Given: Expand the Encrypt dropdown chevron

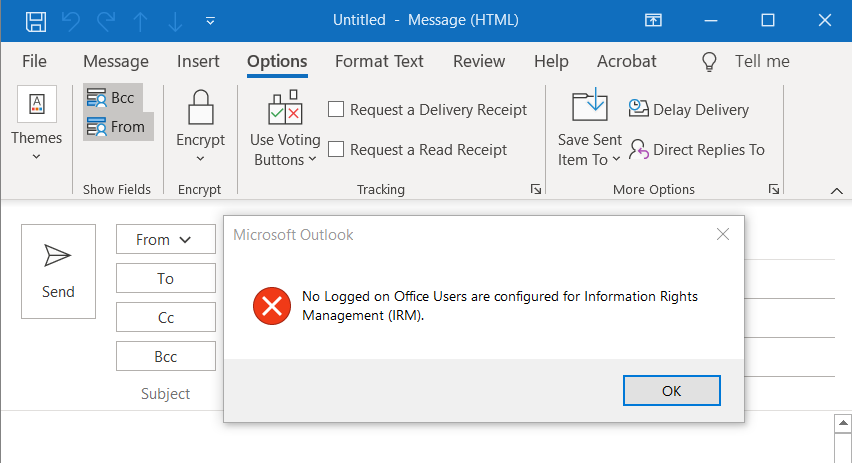Looking at the screenshot, I should tap(201, 159).
